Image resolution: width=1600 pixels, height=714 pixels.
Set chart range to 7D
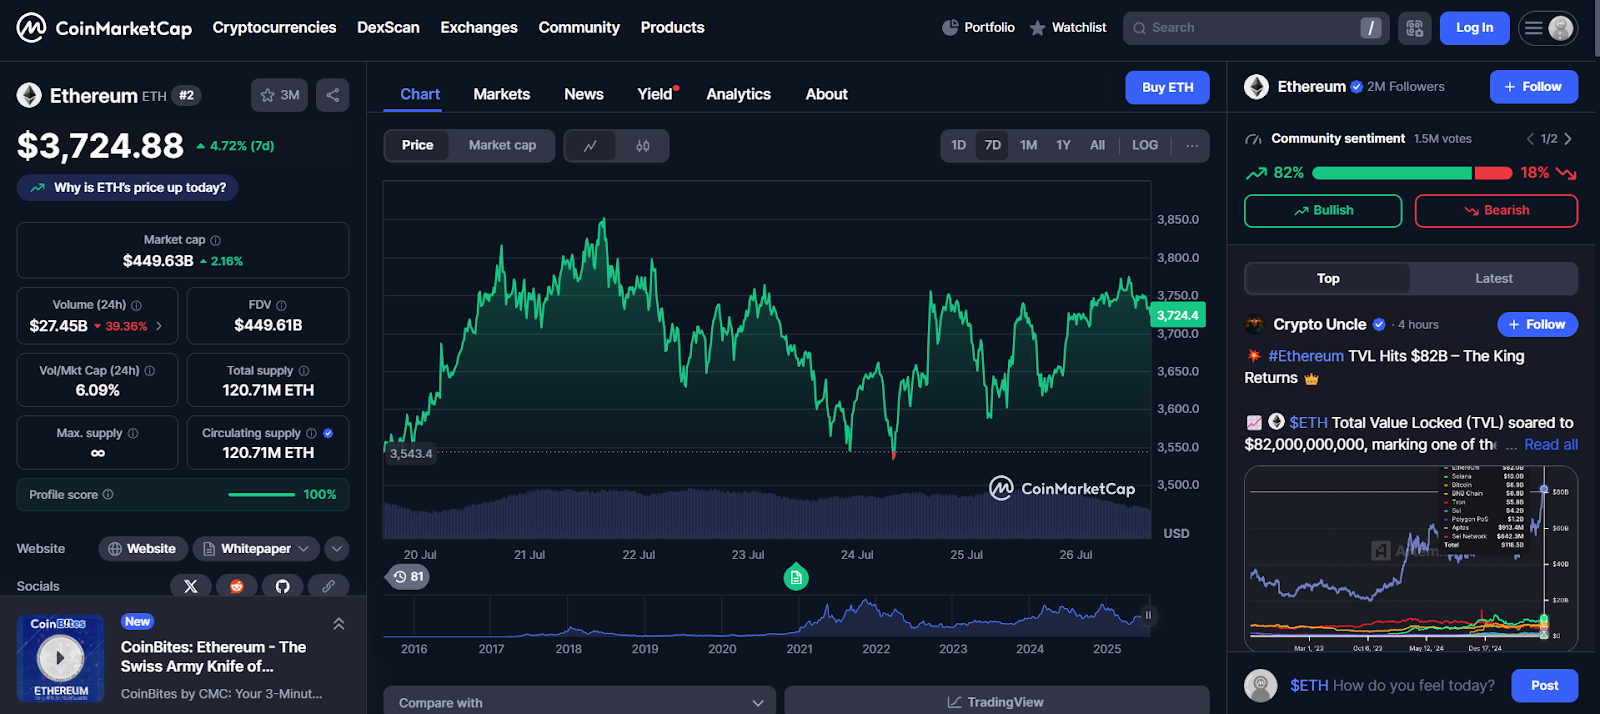point(993,146)
